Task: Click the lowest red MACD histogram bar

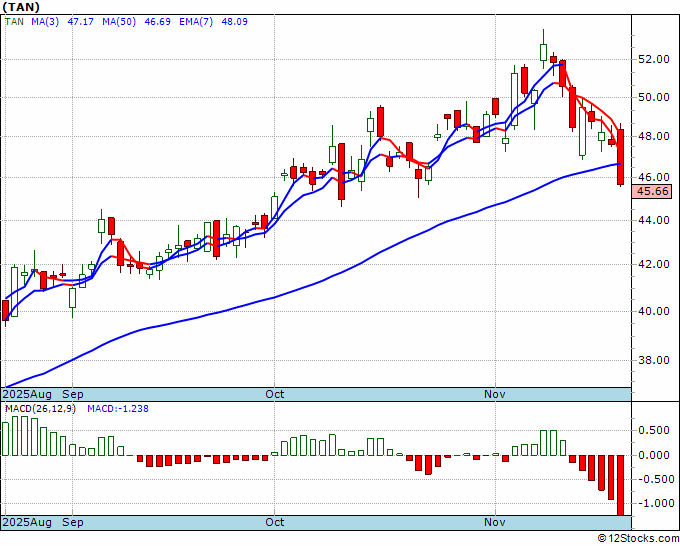Action: [x=621, y=485]
